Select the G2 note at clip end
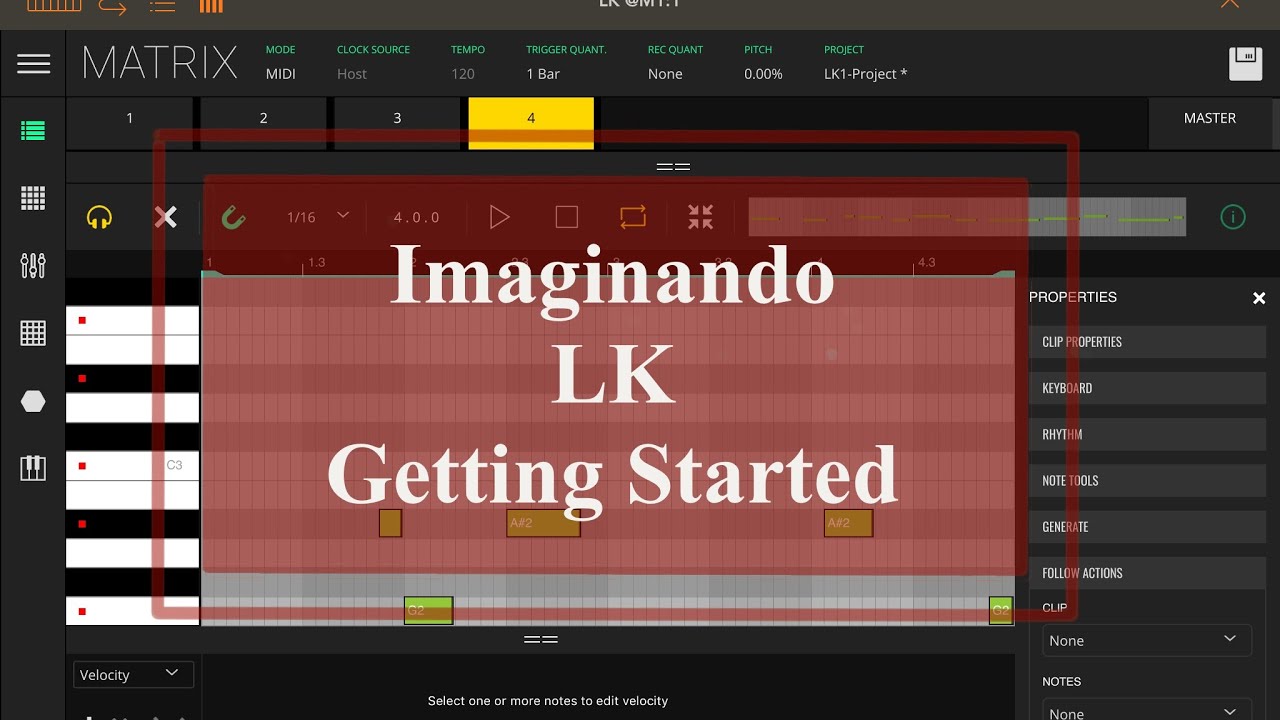The image size is (1280, 720). 1001,610
